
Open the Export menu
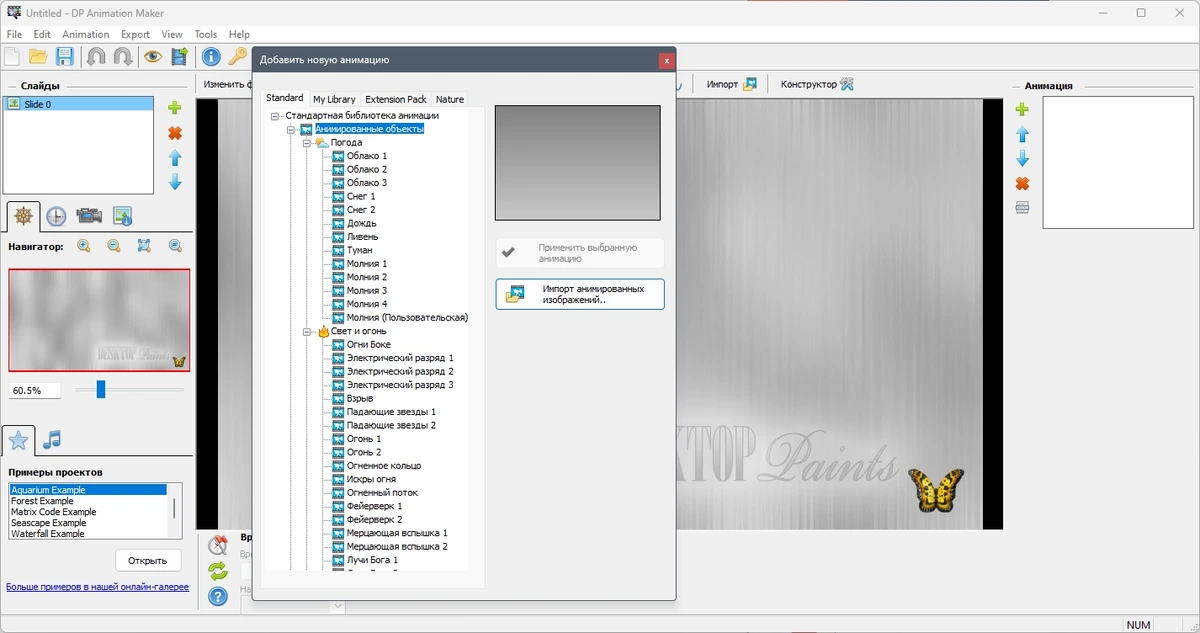tap(135, 34)
